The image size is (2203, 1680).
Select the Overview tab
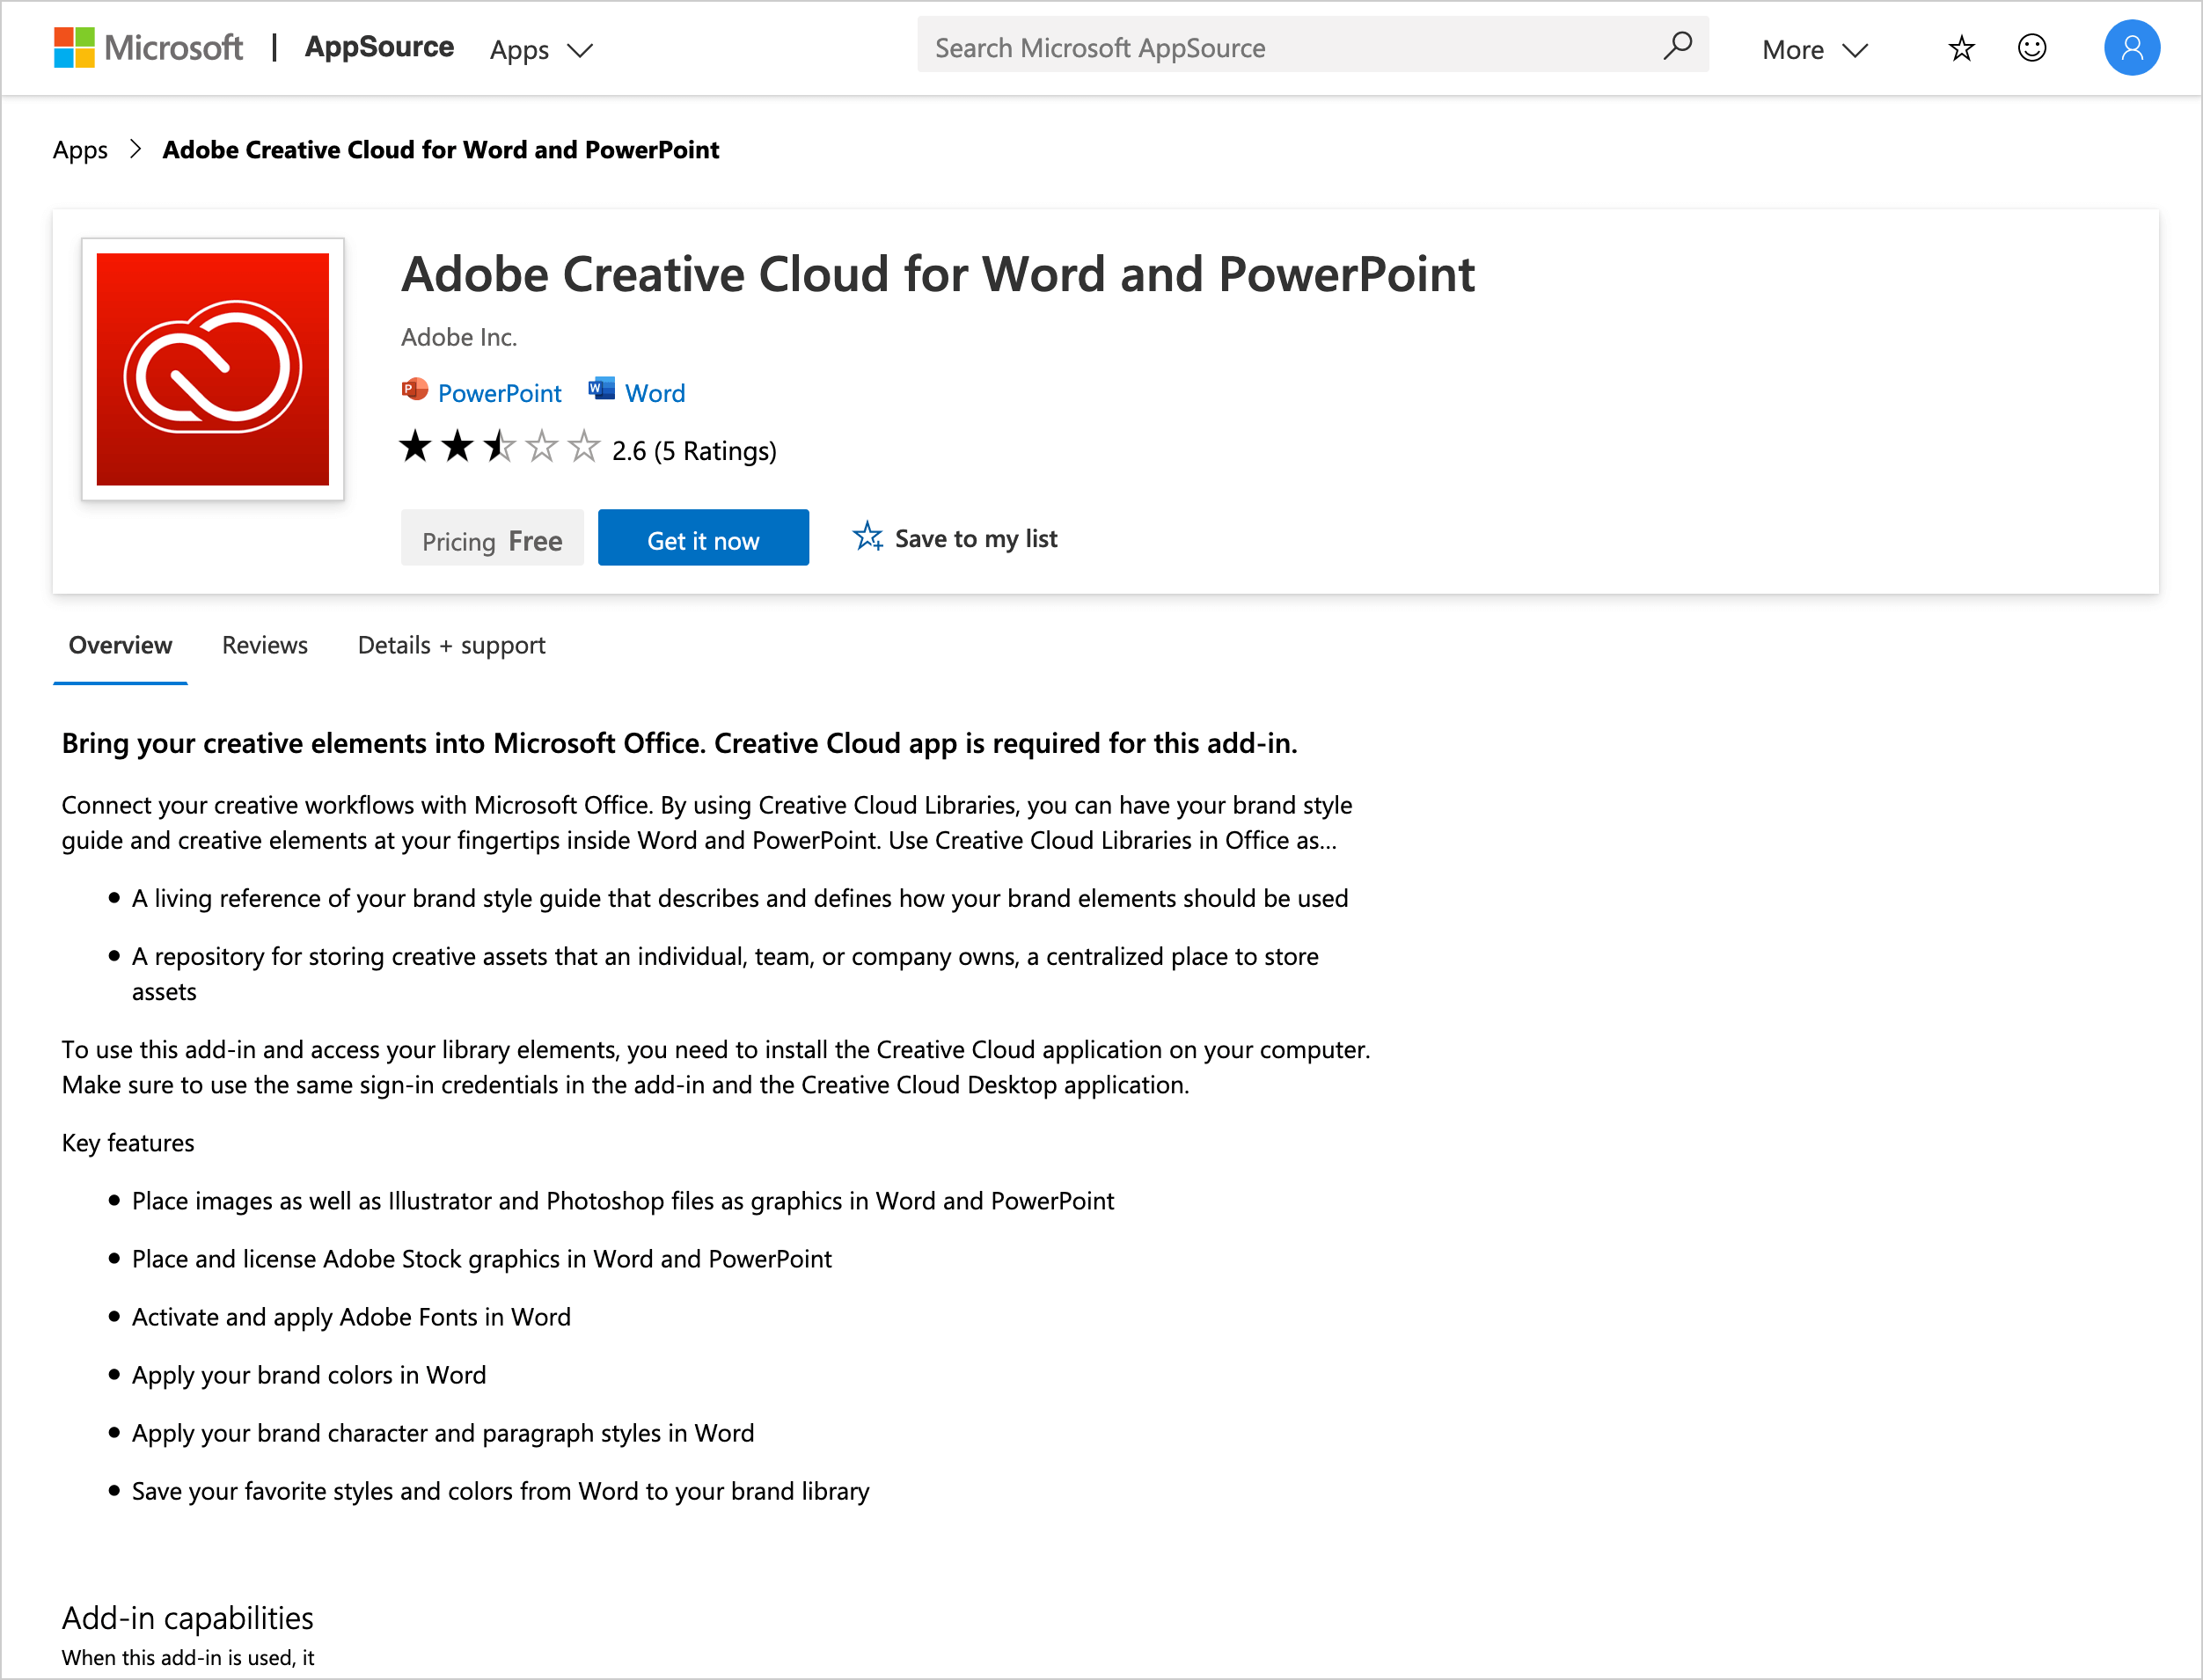point(120,645)
